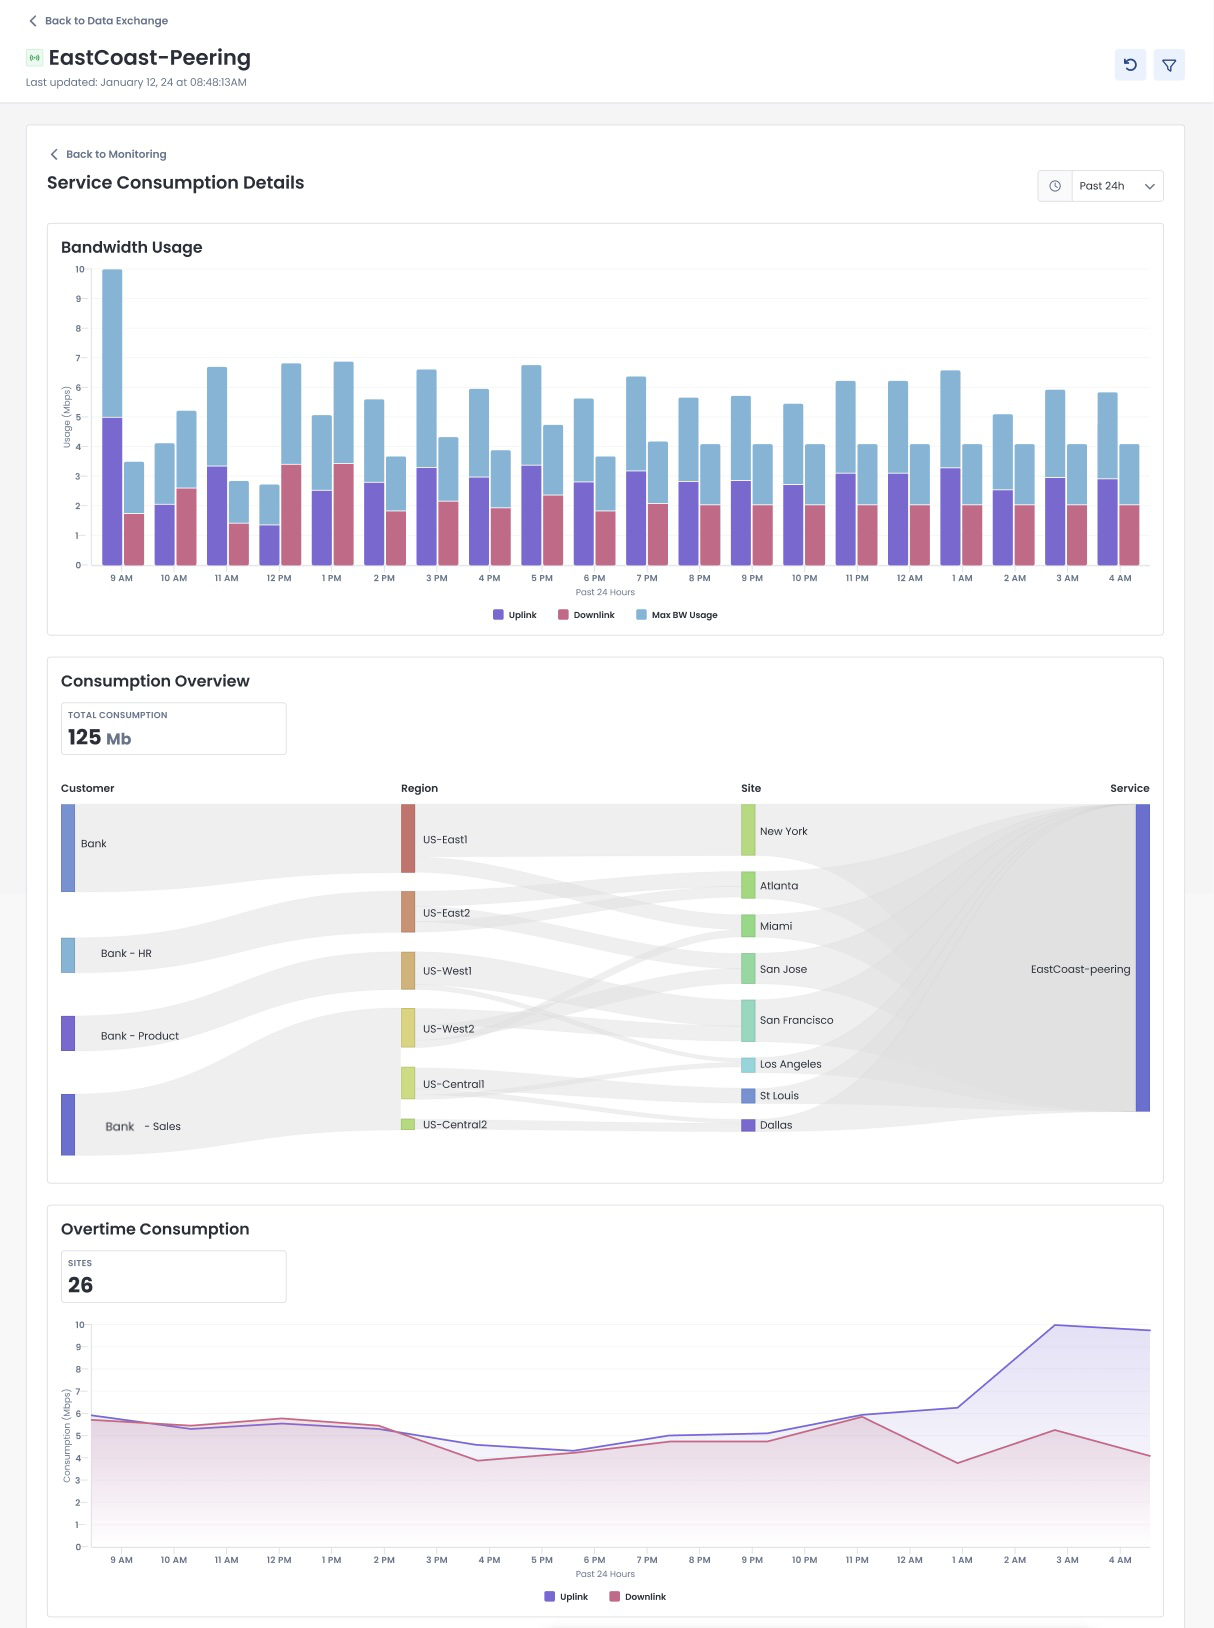Click the 12 PM Downlink bar in Bandwidth Usage

tap(291, 515)
